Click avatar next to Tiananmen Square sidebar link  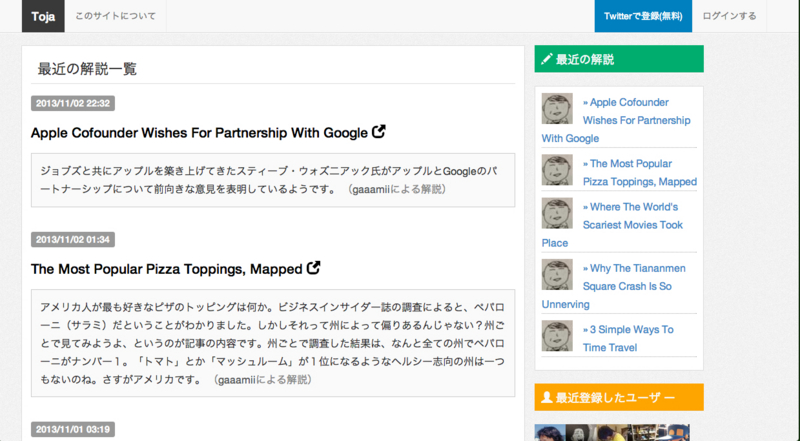point(557,275)
